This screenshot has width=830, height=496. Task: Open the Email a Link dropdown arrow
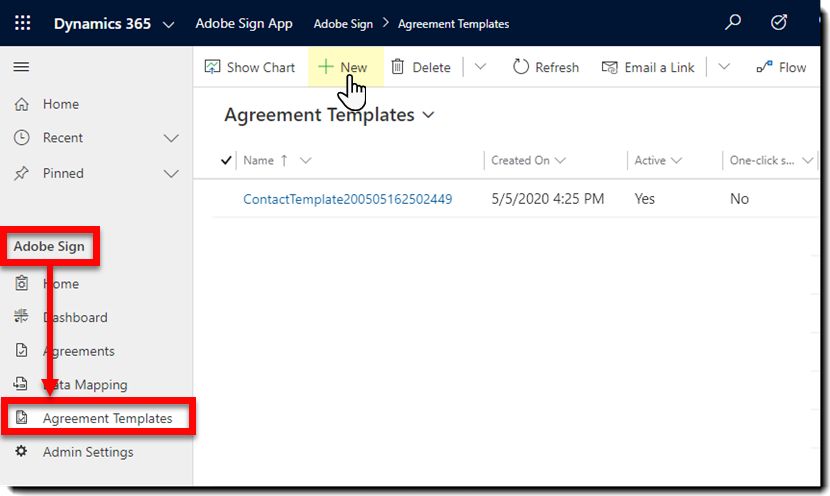724,67
